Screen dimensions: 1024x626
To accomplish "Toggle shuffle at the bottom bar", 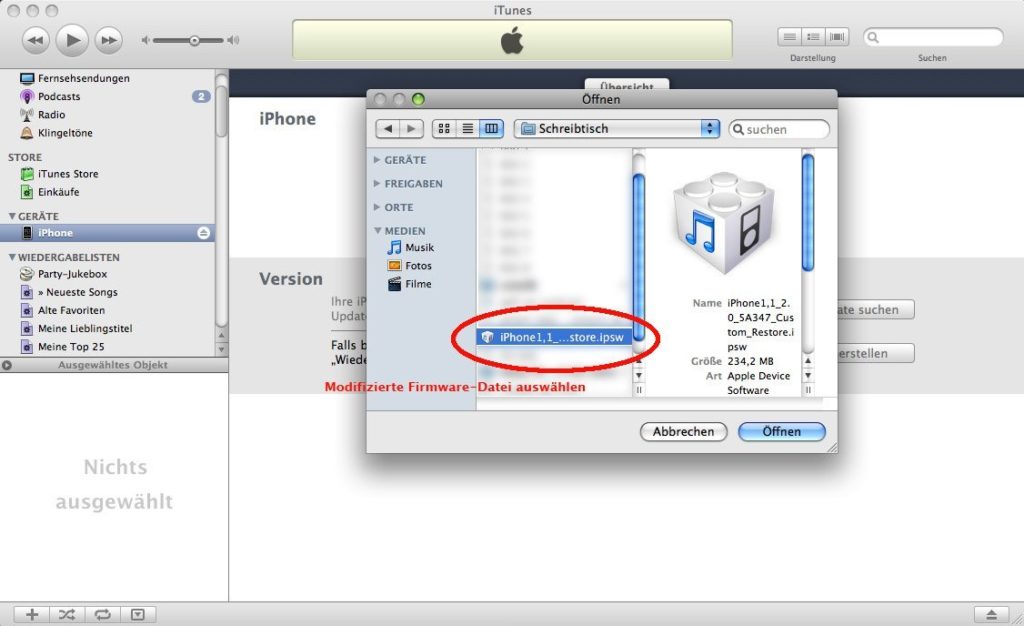I will pyautogui.click(x=67, y=614).
